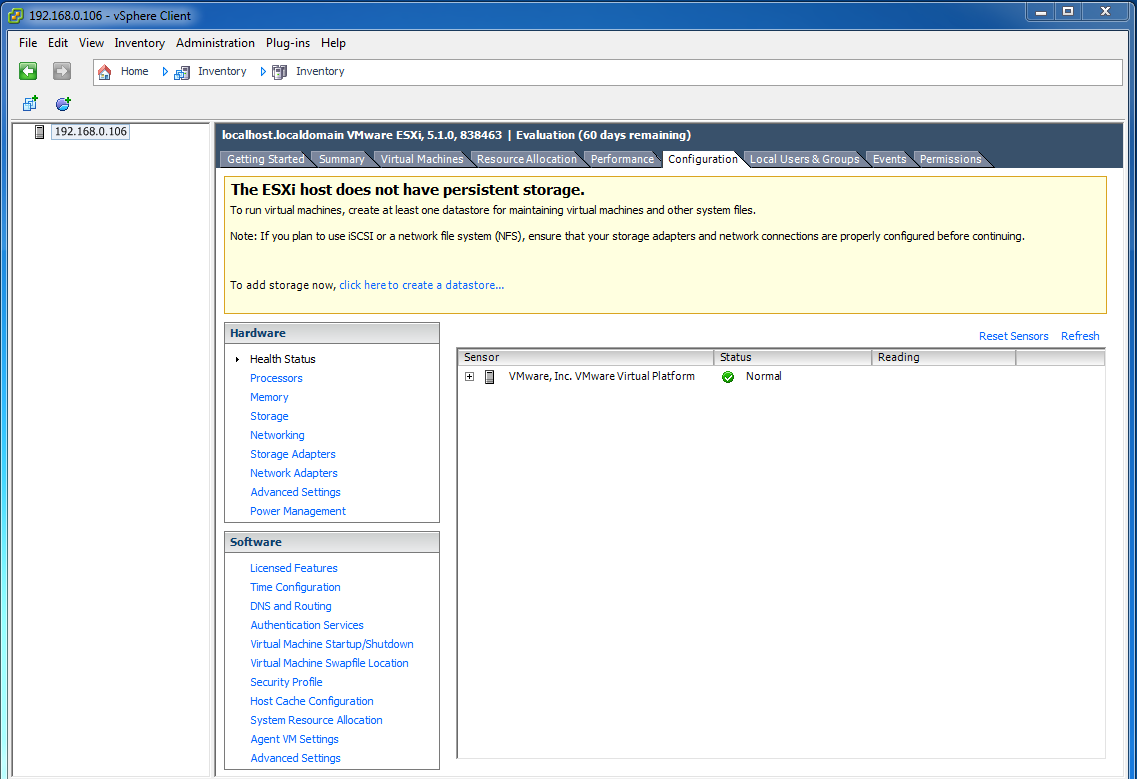The width and height of the screenshot is (1137, 779).
Task: Expand the VMware Virtual Platform sensor row
Action: (x=470, y=376)
